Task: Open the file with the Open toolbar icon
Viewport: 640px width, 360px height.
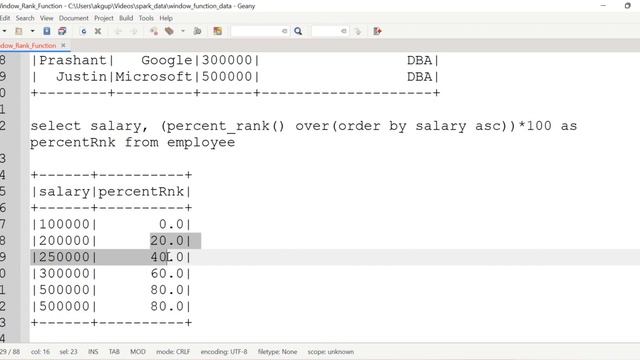Action: (19, 31)
